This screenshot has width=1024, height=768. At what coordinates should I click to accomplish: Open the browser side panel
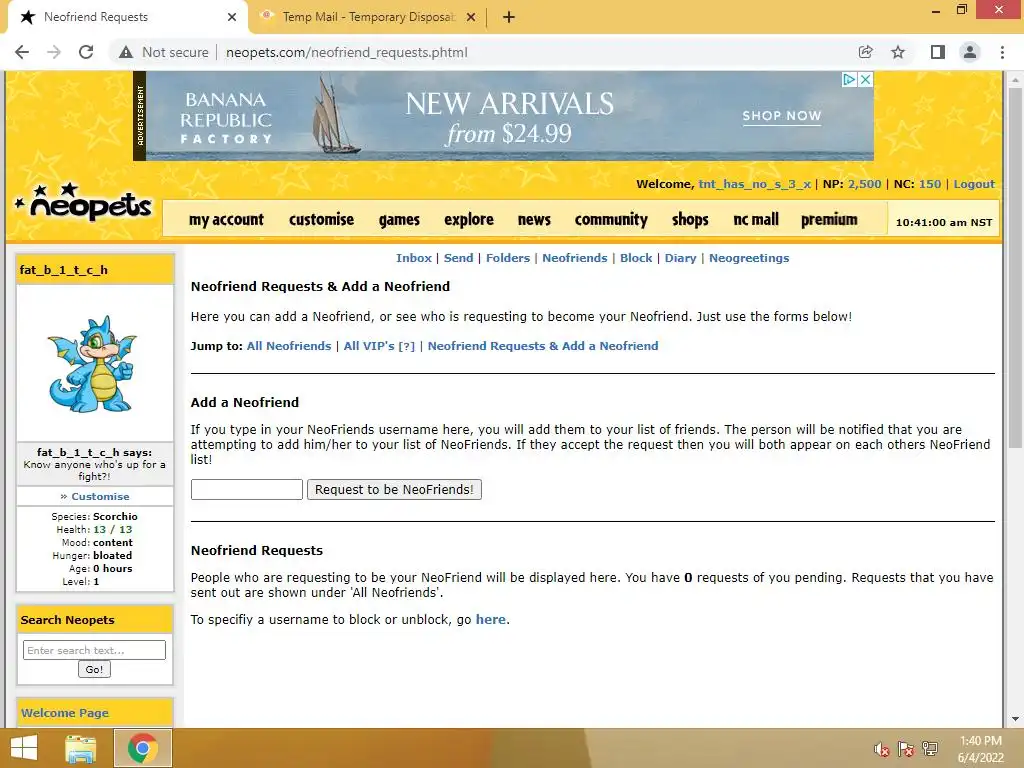(938, 52)
